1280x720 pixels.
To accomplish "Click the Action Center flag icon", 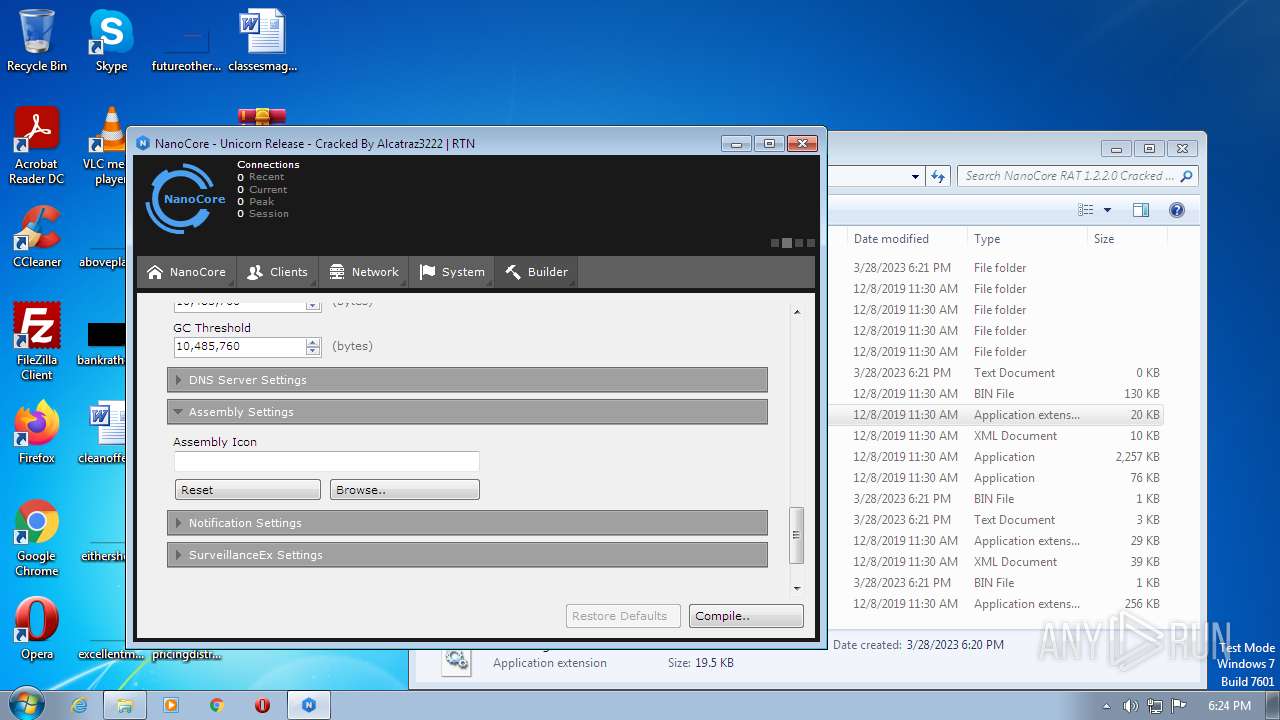I will pos(1179,705).
